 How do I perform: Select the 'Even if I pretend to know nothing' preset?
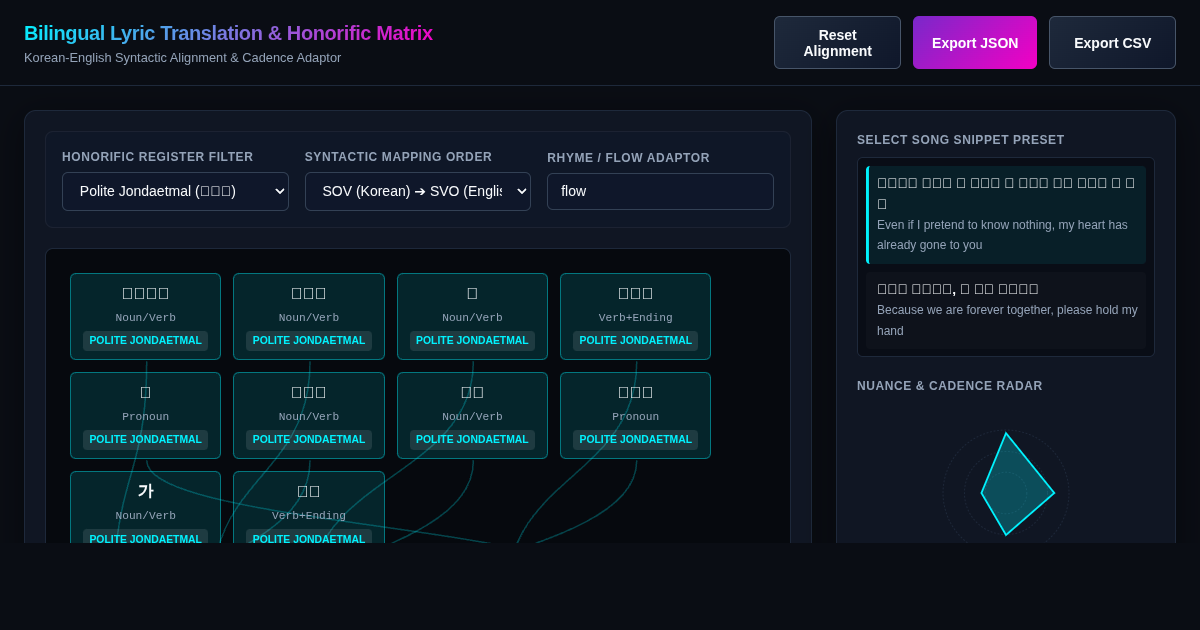(1006, 215)
